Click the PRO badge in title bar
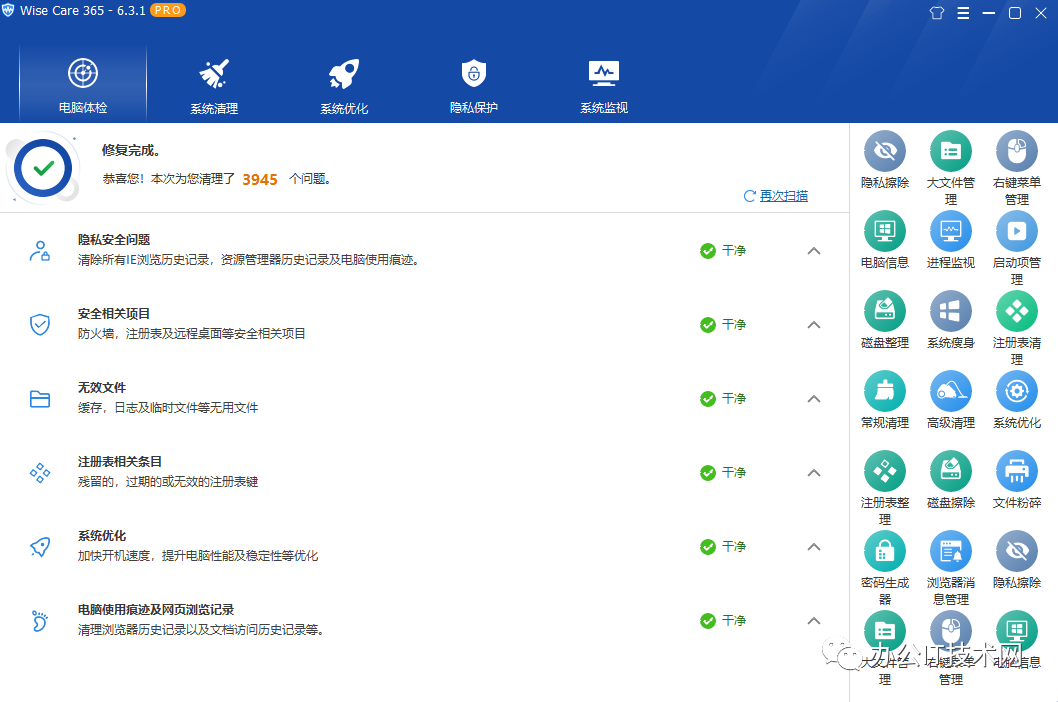 point(167,10)
